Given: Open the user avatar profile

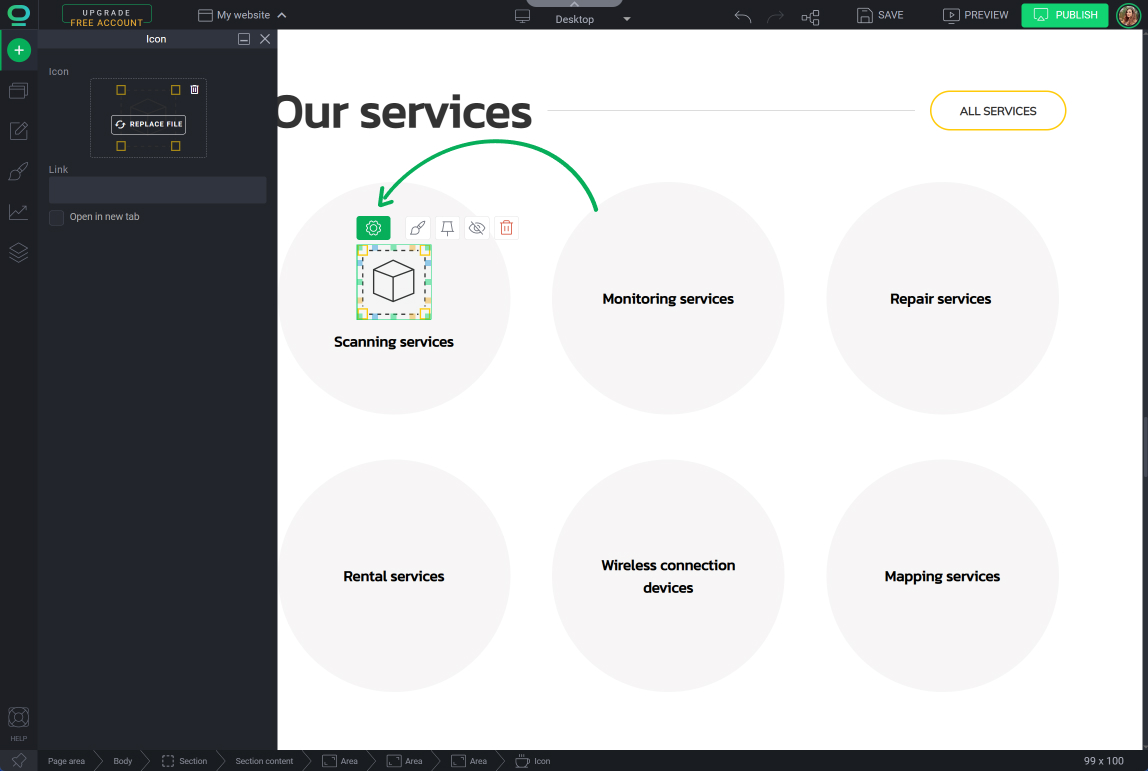Looking at the screenshot, I should 1128,15.
